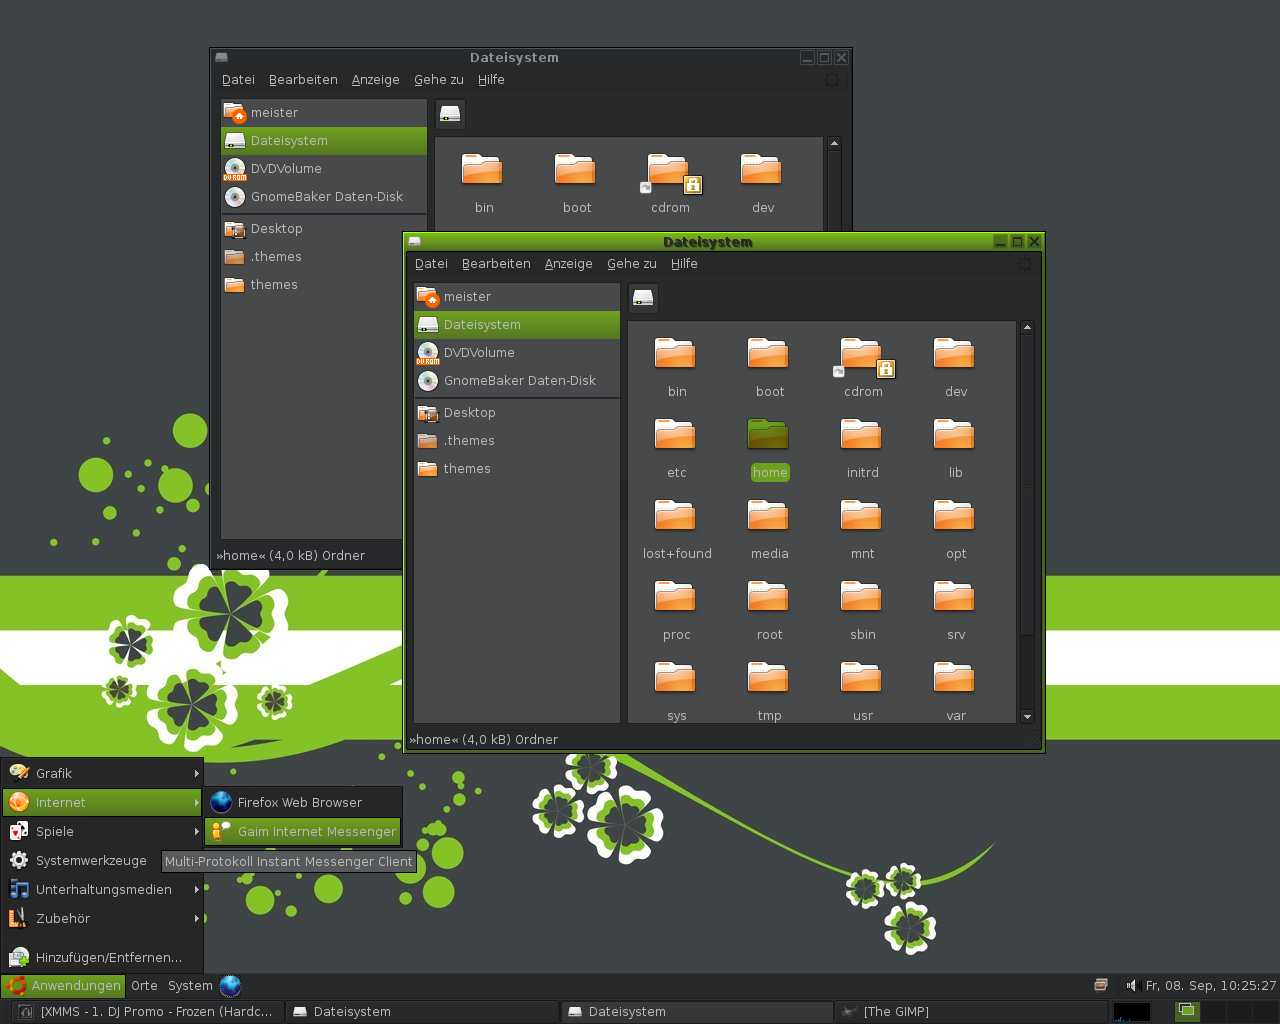Click the drive location button in front window
This screenshot has width=1280, height=1024.
(x=643, y=298)
